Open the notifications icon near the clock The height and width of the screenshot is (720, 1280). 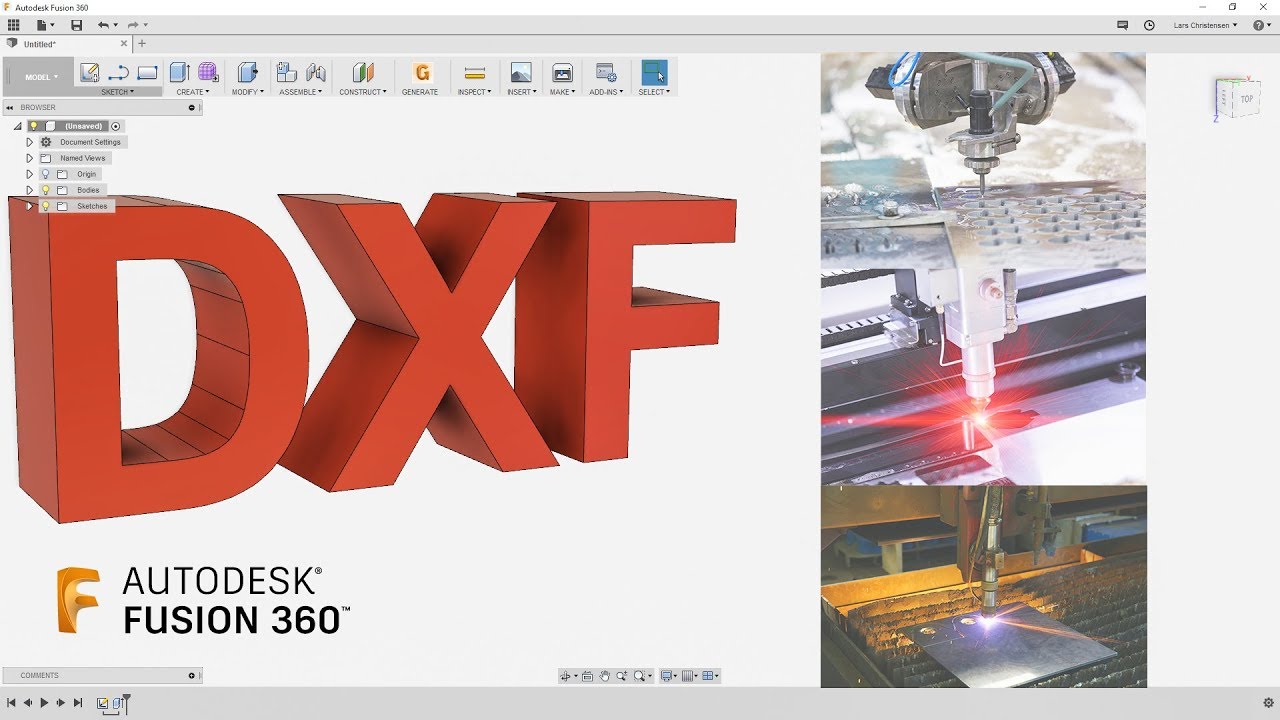click(x=1122, y=25)
